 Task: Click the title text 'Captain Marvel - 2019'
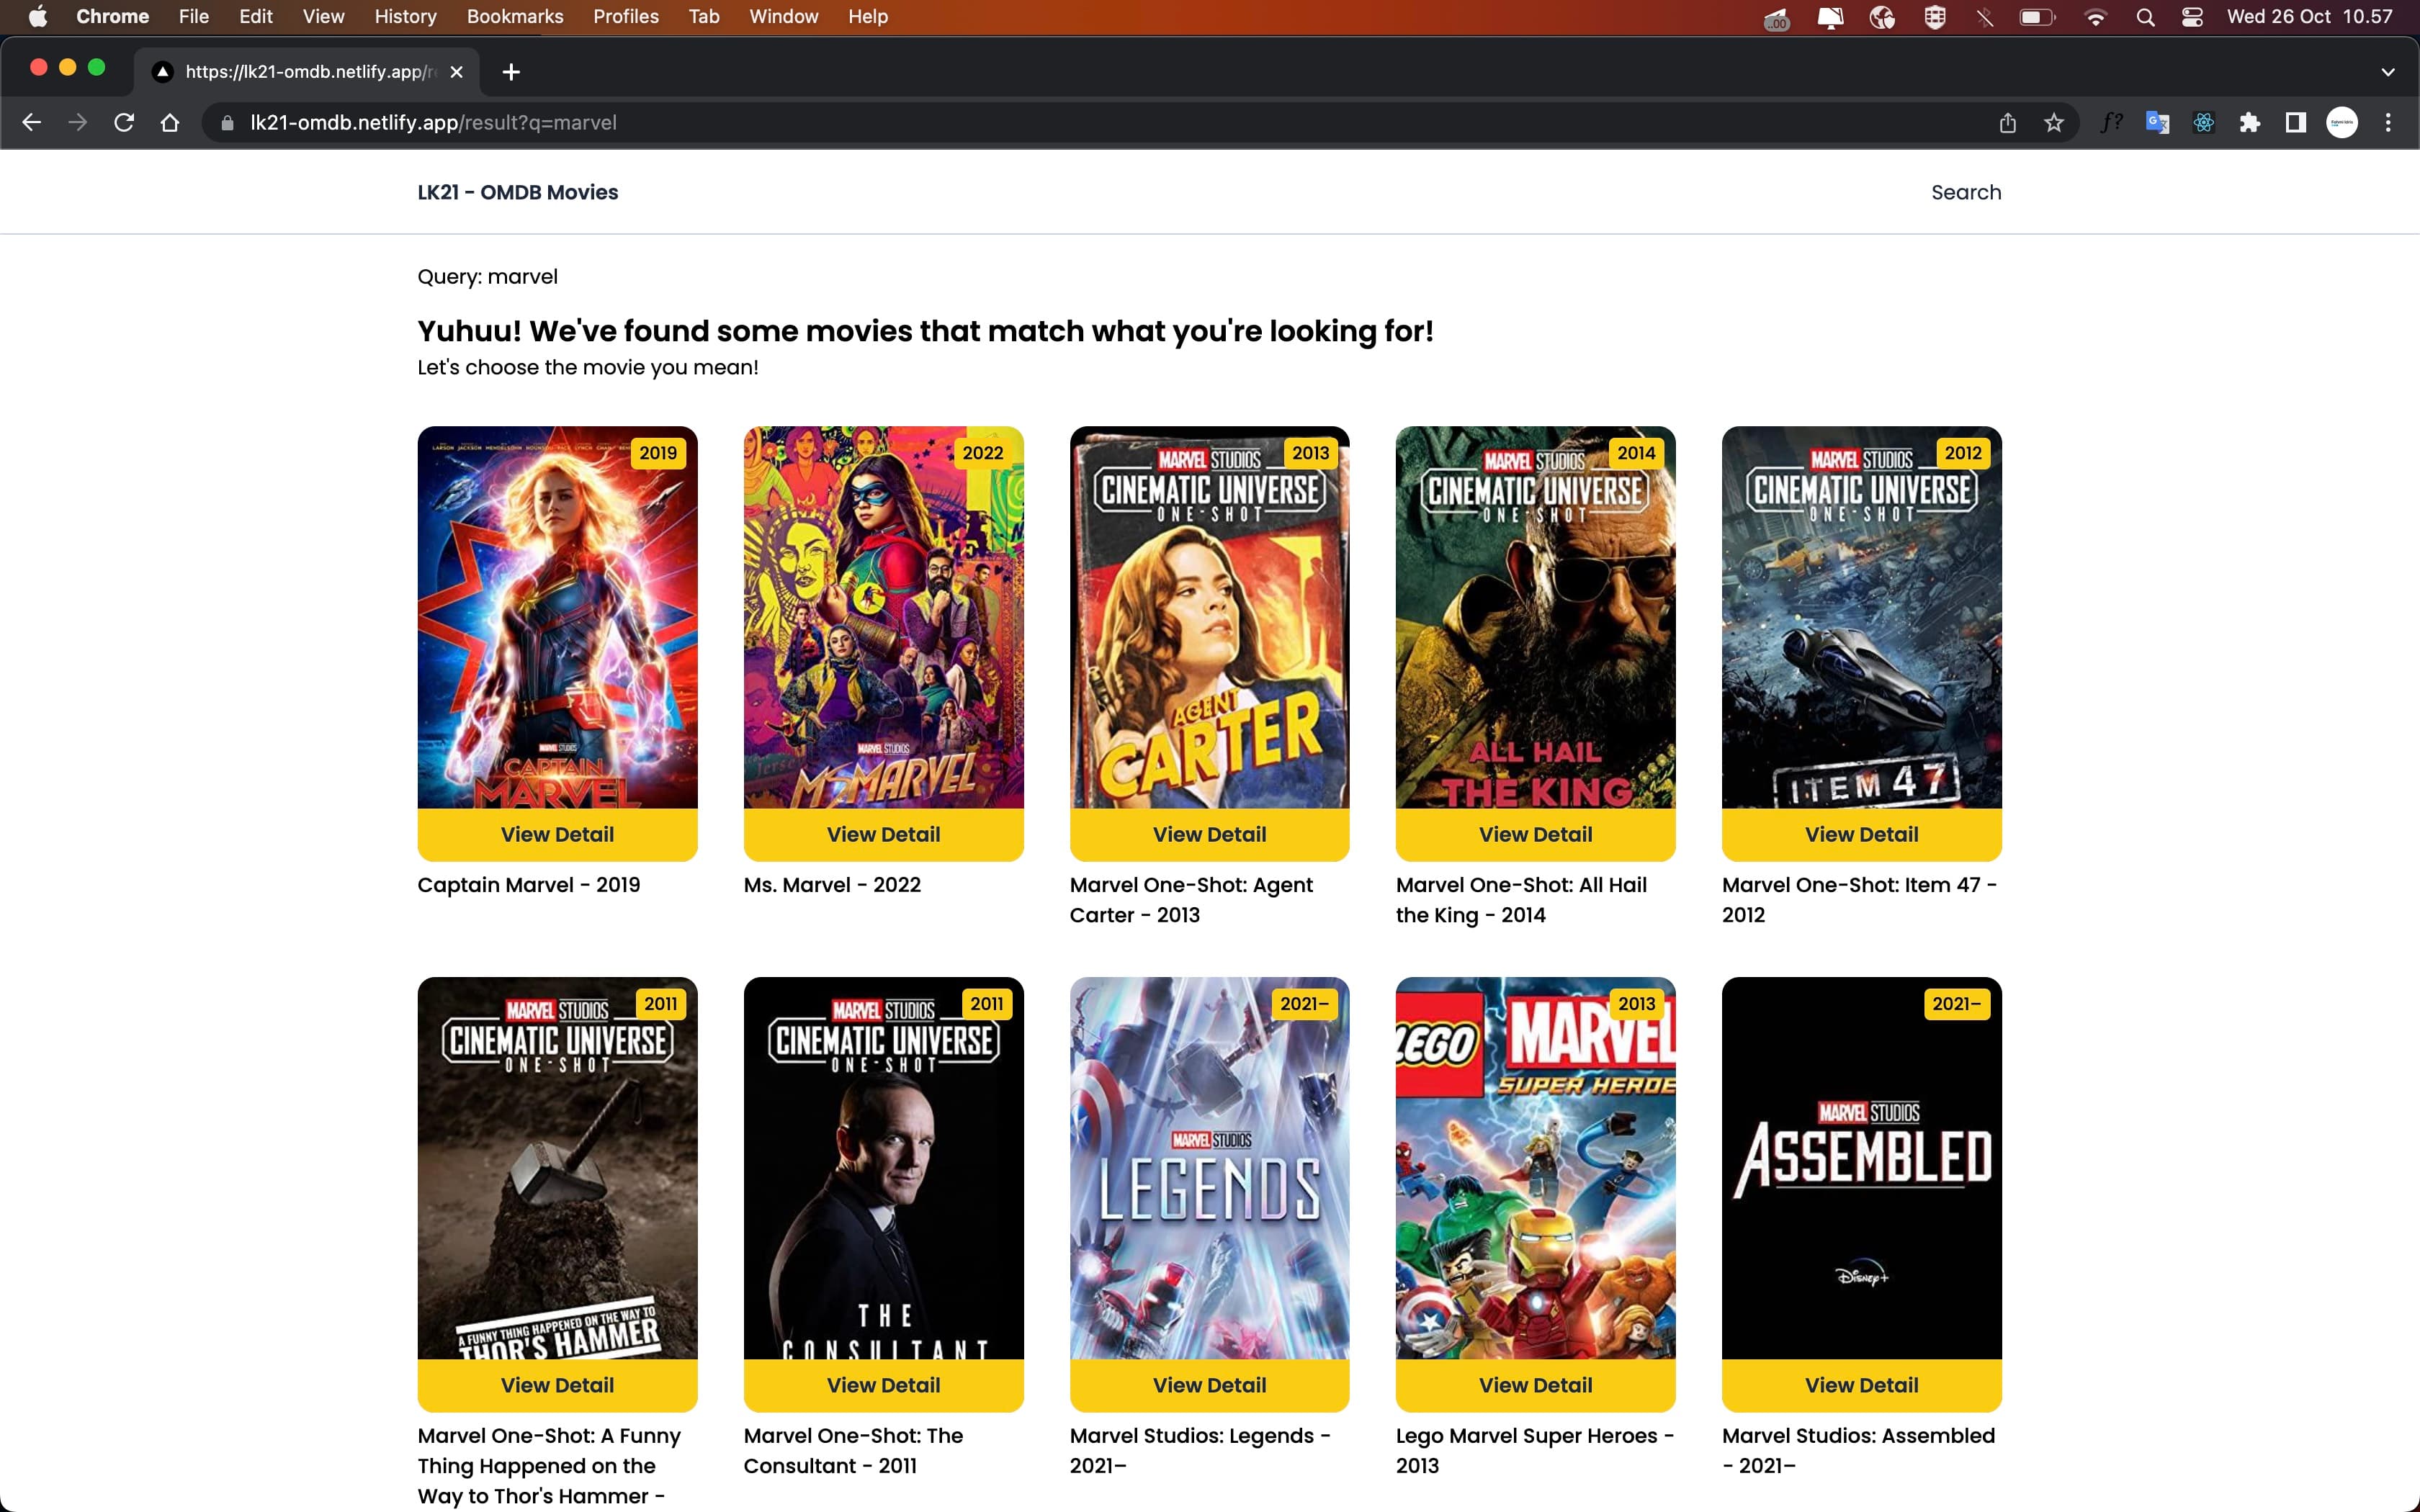pos(528,885)
